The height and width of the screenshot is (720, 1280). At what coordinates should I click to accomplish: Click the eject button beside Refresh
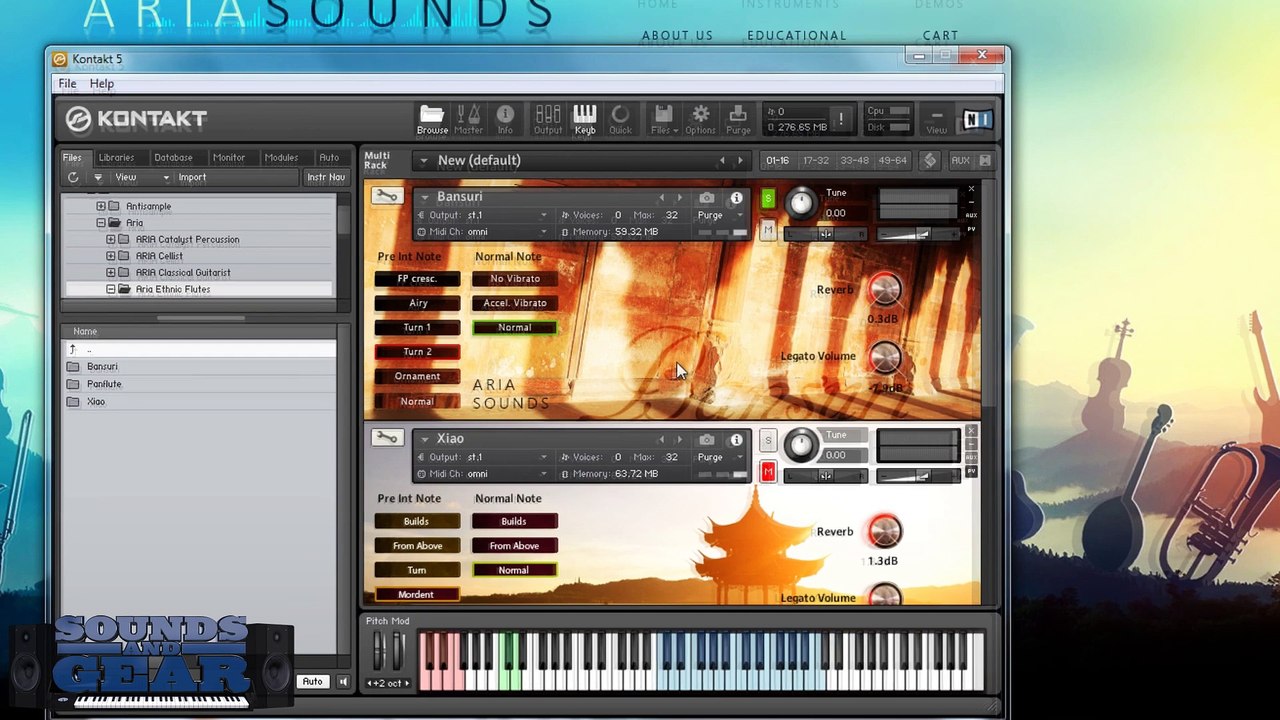pyautogui.click(x=97, y=177)
